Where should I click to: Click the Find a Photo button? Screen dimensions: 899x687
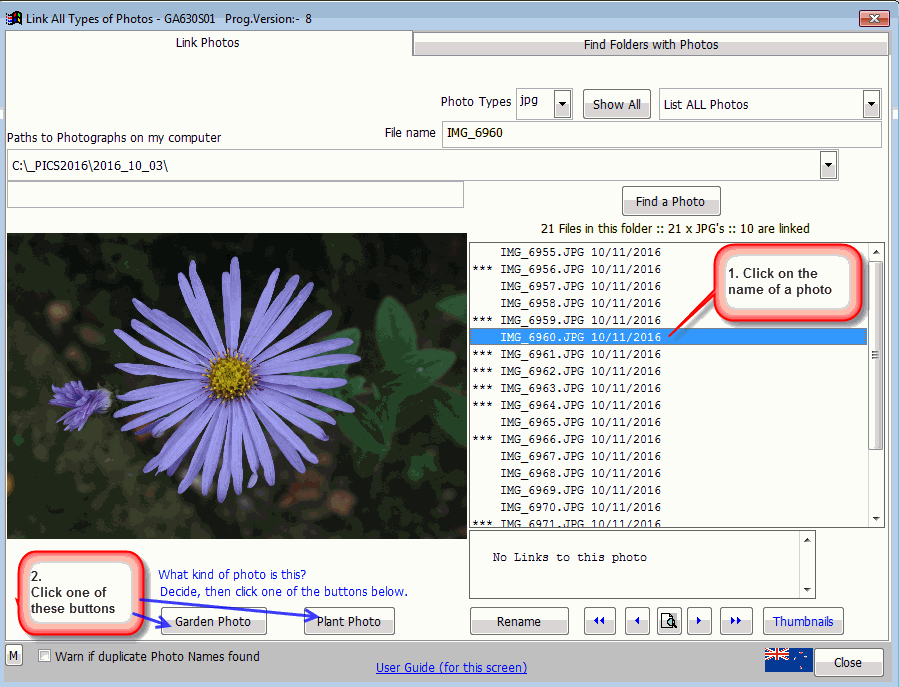(x=671, y=201)
